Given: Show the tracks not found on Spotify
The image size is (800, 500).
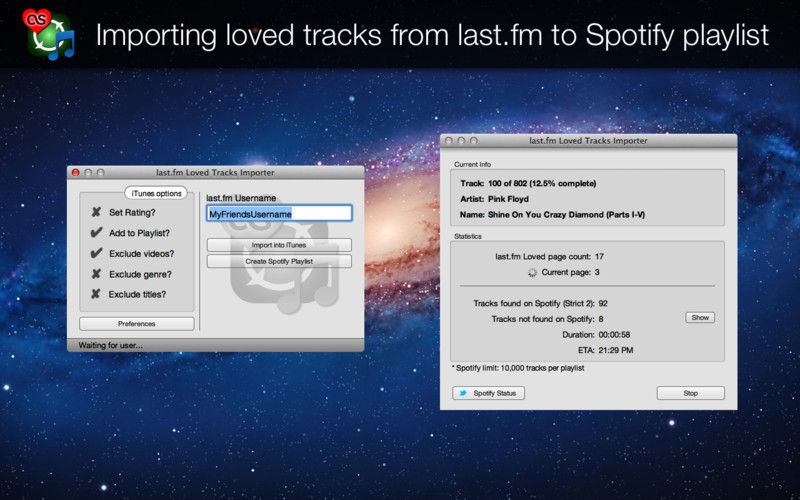Looking at the screenshot, I should 700,317.
